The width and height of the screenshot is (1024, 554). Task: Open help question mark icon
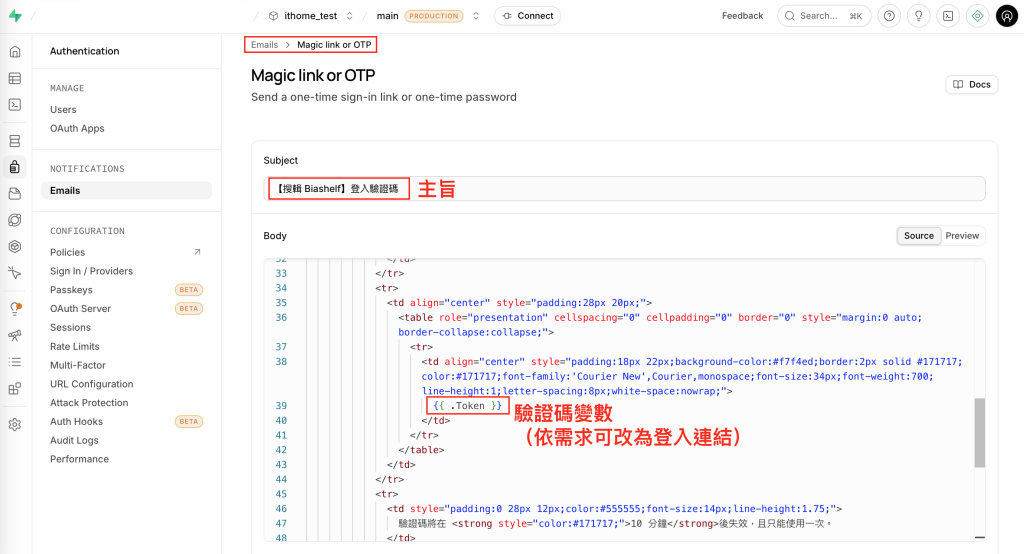click(889, 16)
